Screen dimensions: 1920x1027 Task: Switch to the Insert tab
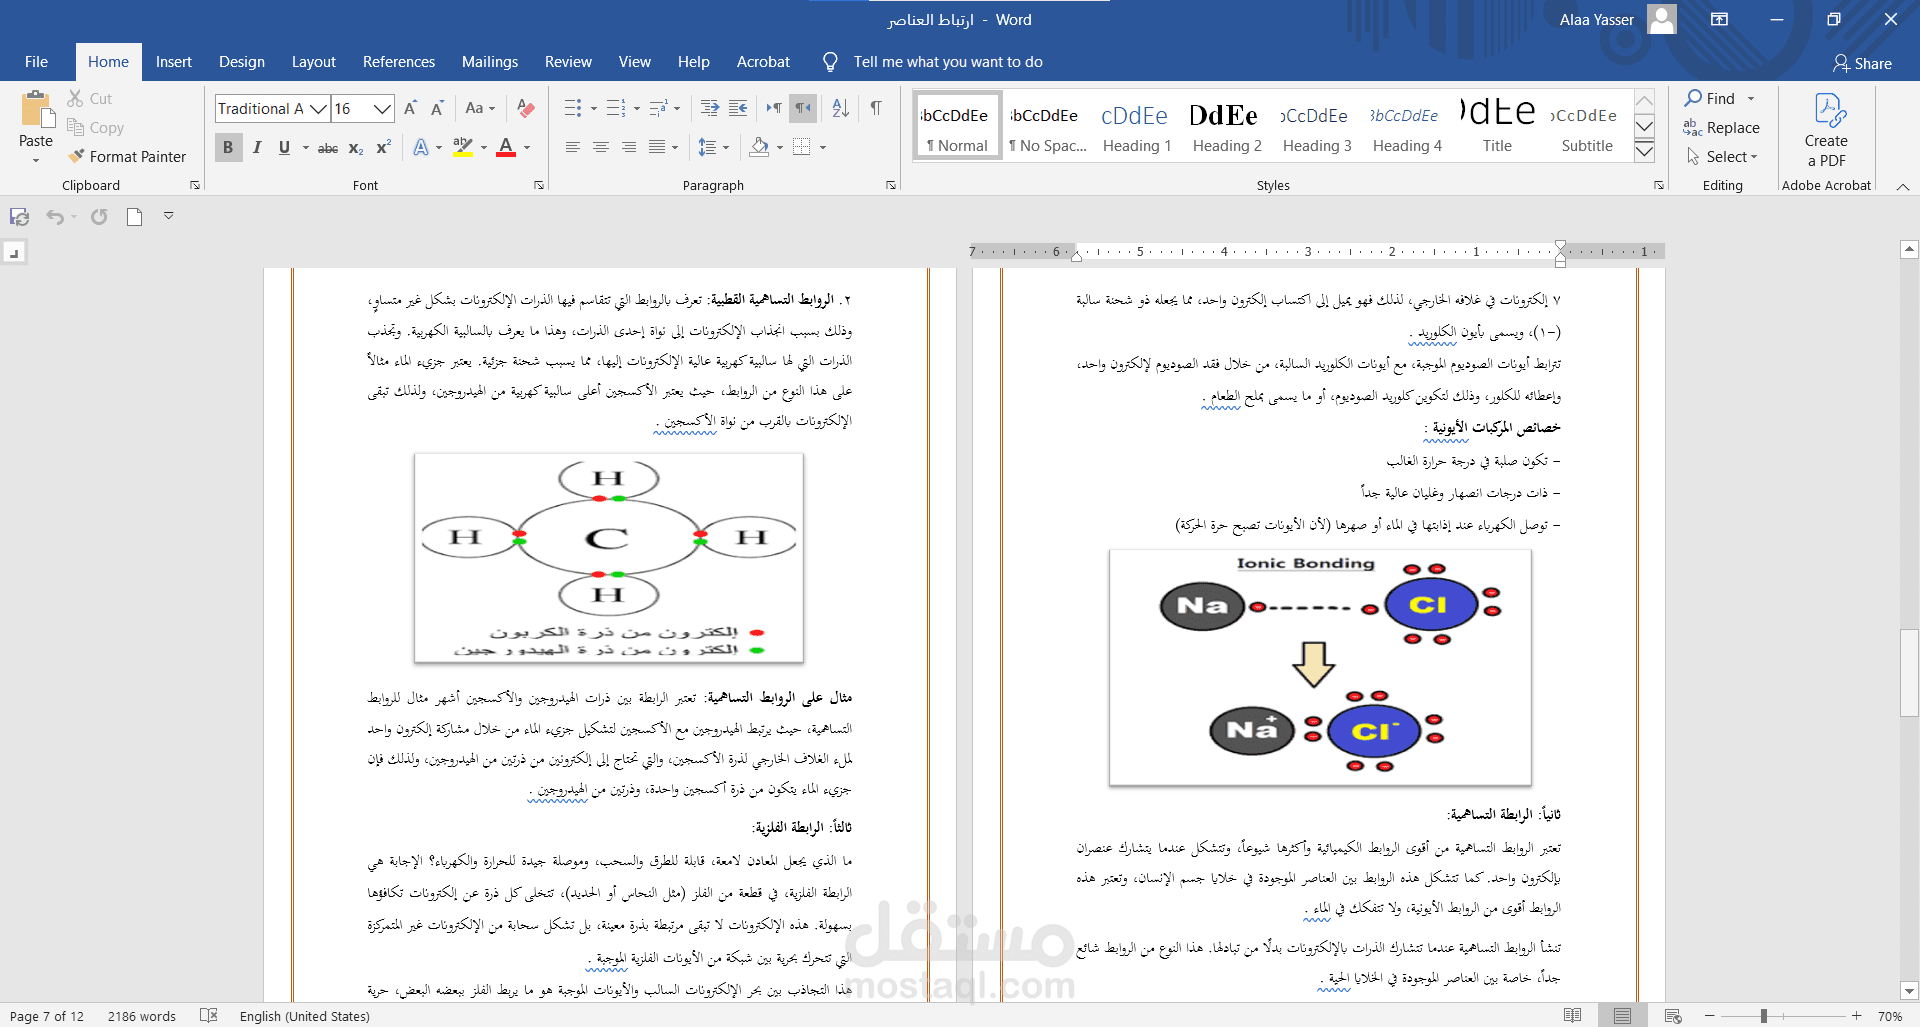click(173, 62)
